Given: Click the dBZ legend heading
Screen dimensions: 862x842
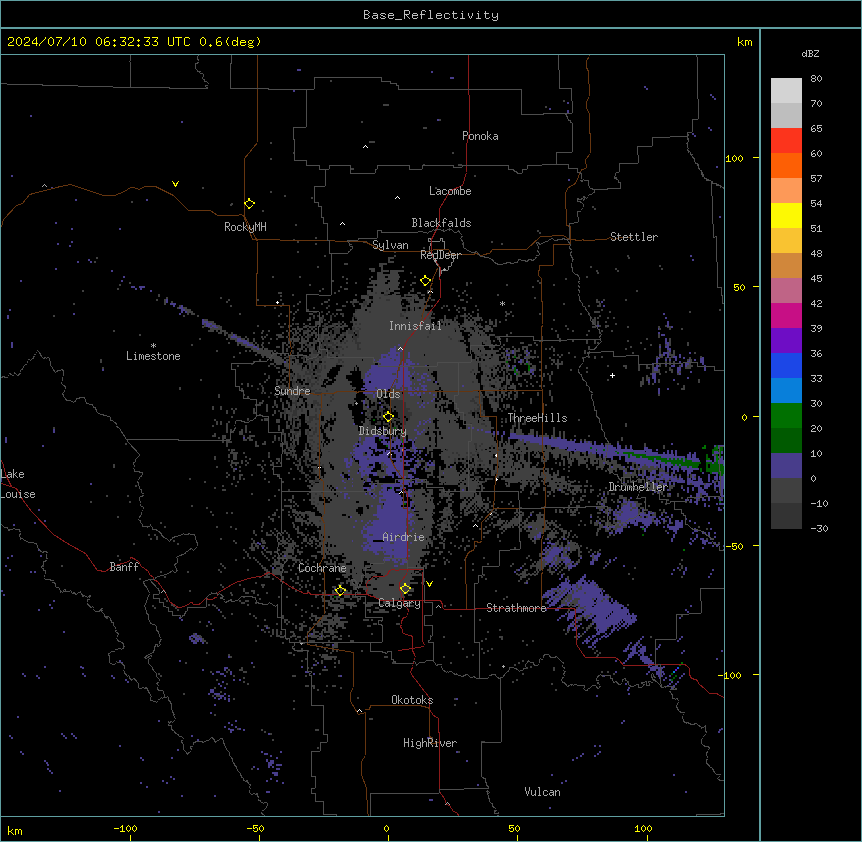Looking at the screenshot, I should (810, 54).
